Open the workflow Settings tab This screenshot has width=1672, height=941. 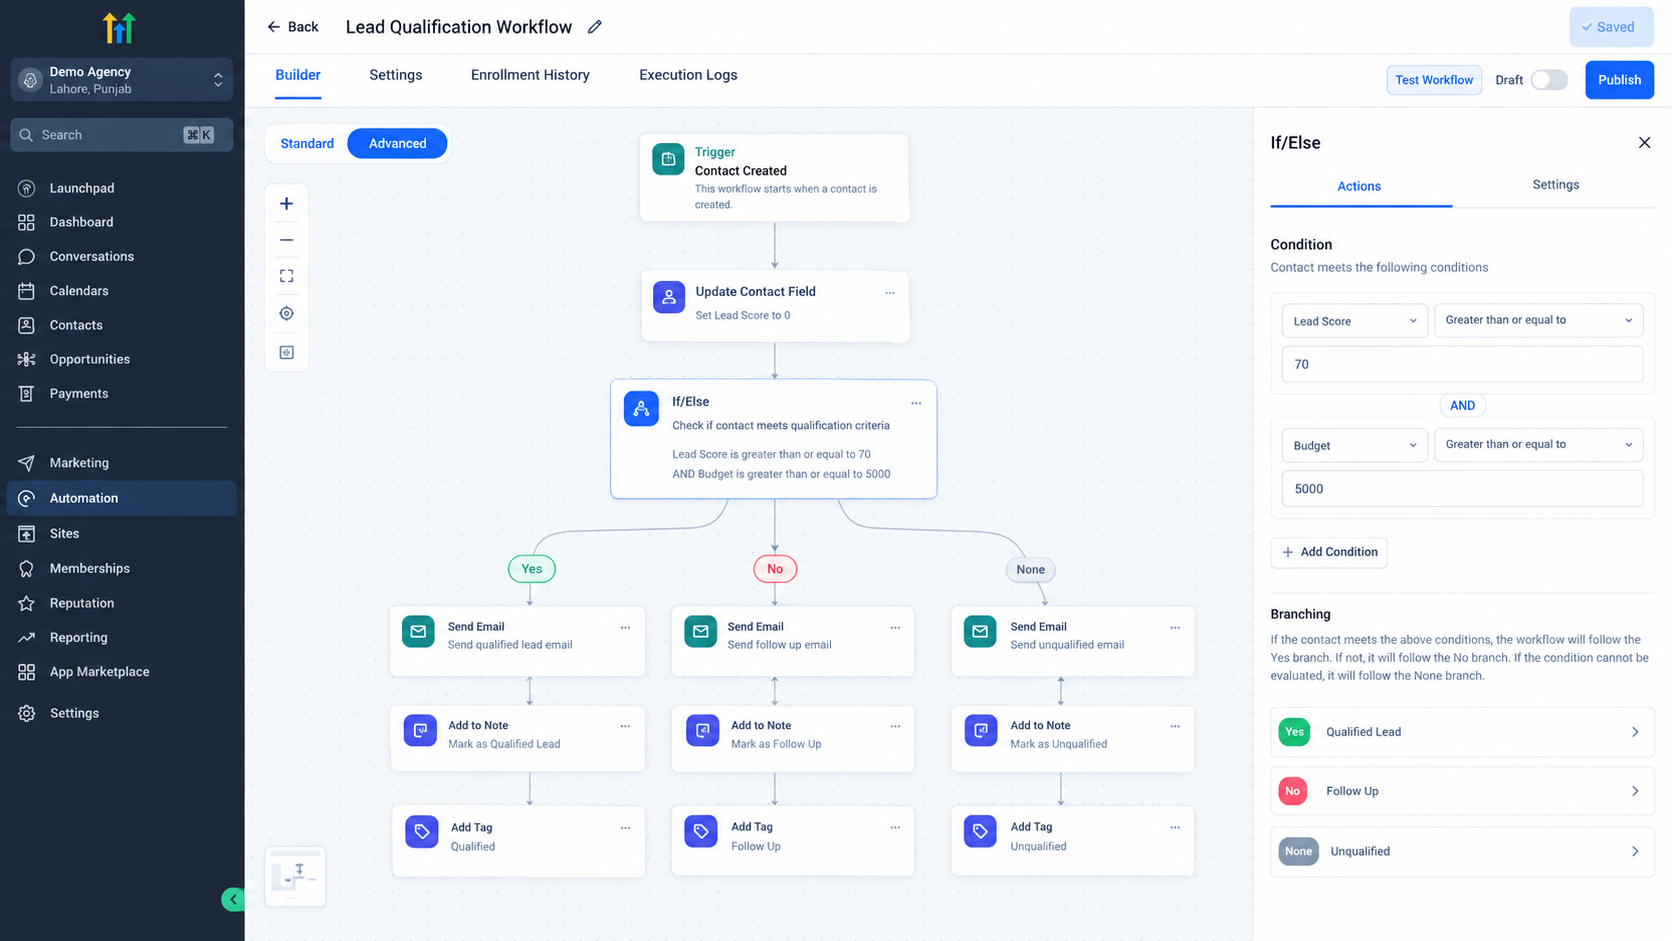tap(395, 75)
